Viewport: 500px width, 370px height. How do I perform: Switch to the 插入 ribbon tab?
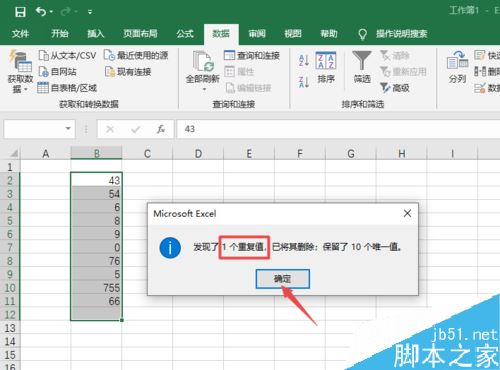click(96, 34)
